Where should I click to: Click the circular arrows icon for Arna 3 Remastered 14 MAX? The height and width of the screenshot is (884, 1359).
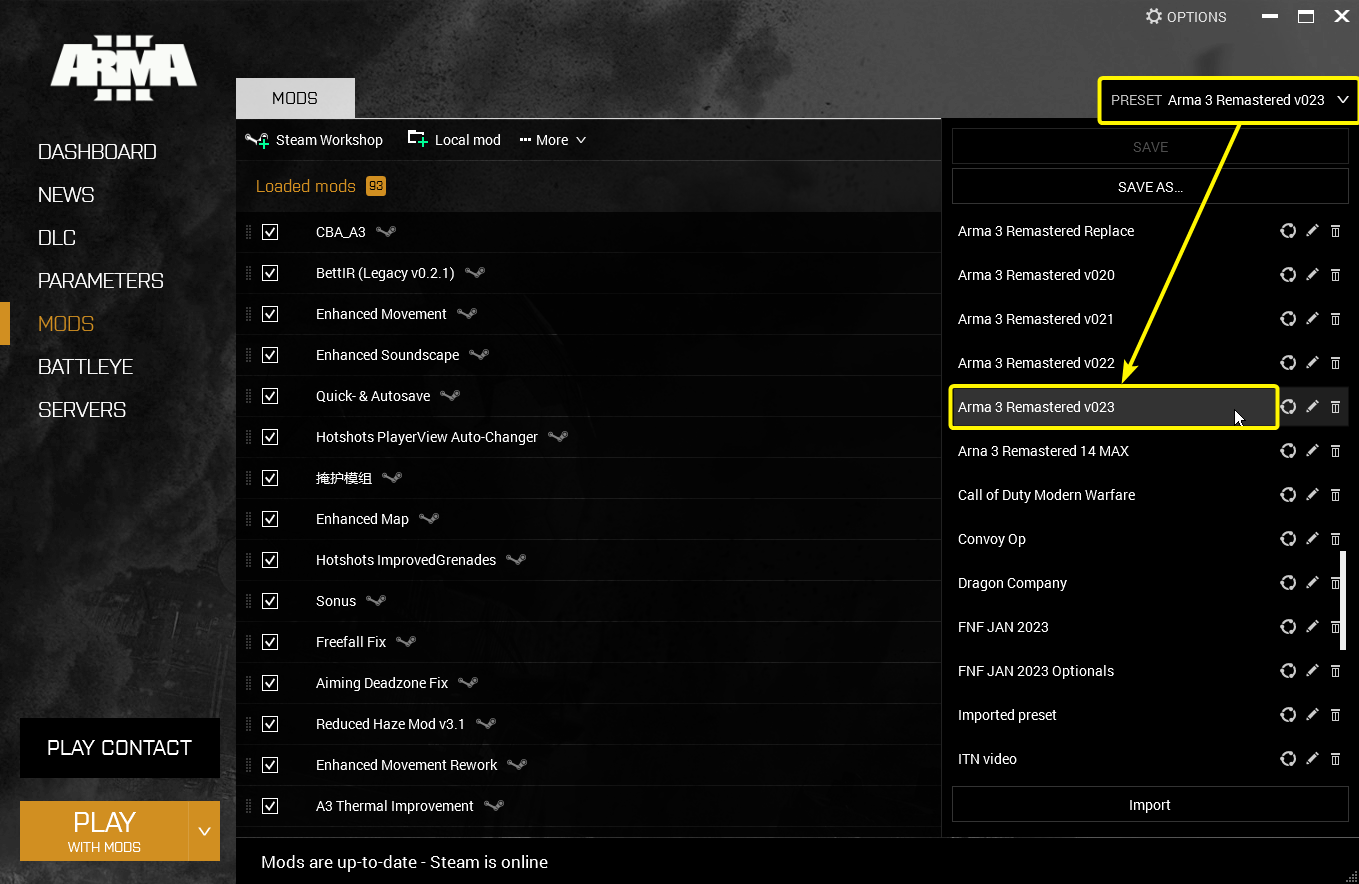pos(1288,451)
